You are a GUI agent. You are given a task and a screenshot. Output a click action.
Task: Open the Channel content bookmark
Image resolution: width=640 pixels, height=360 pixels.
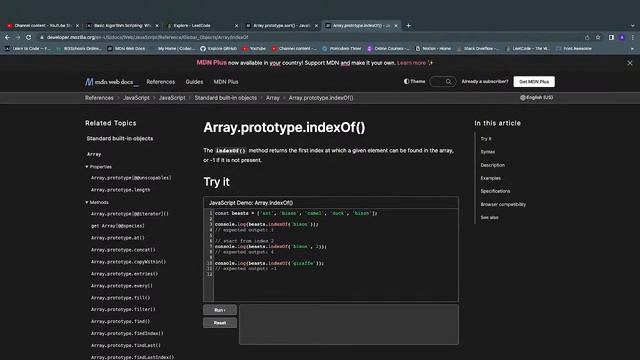(294, 48)
